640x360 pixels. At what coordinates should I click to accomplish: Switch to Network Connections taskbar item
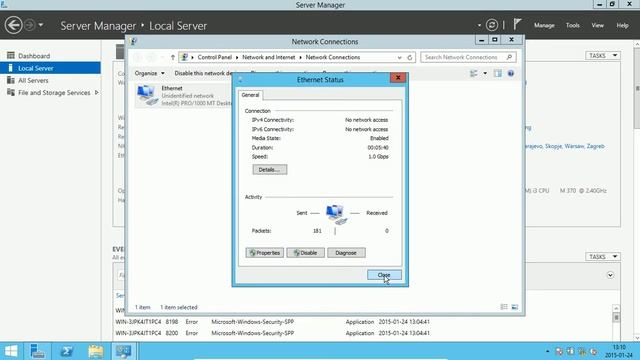[x=123, y=351]
